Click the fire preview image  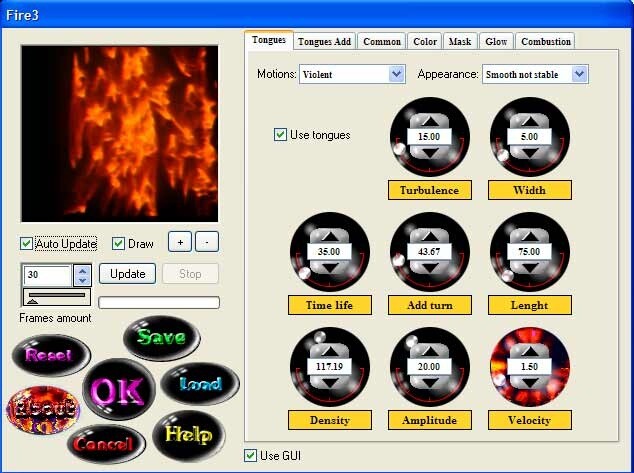[120, 133]
